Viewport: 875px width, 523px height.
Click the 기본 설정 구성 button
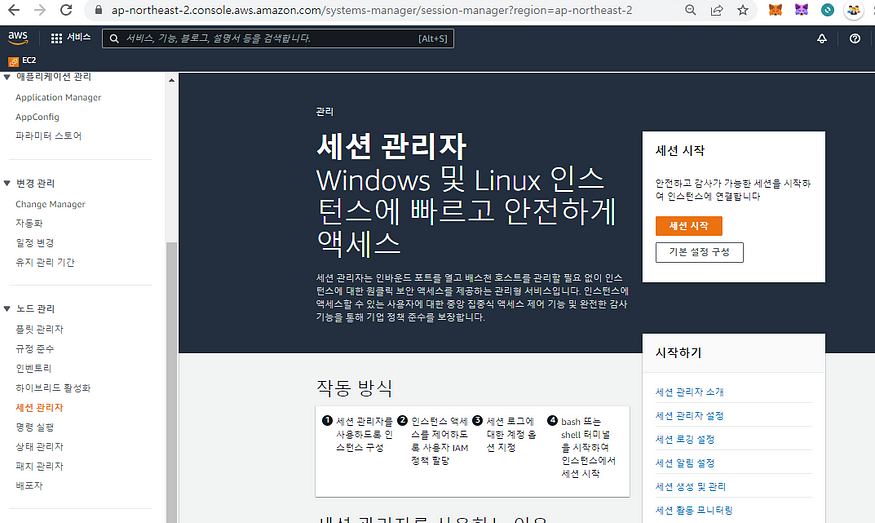[x=699, y=252]
